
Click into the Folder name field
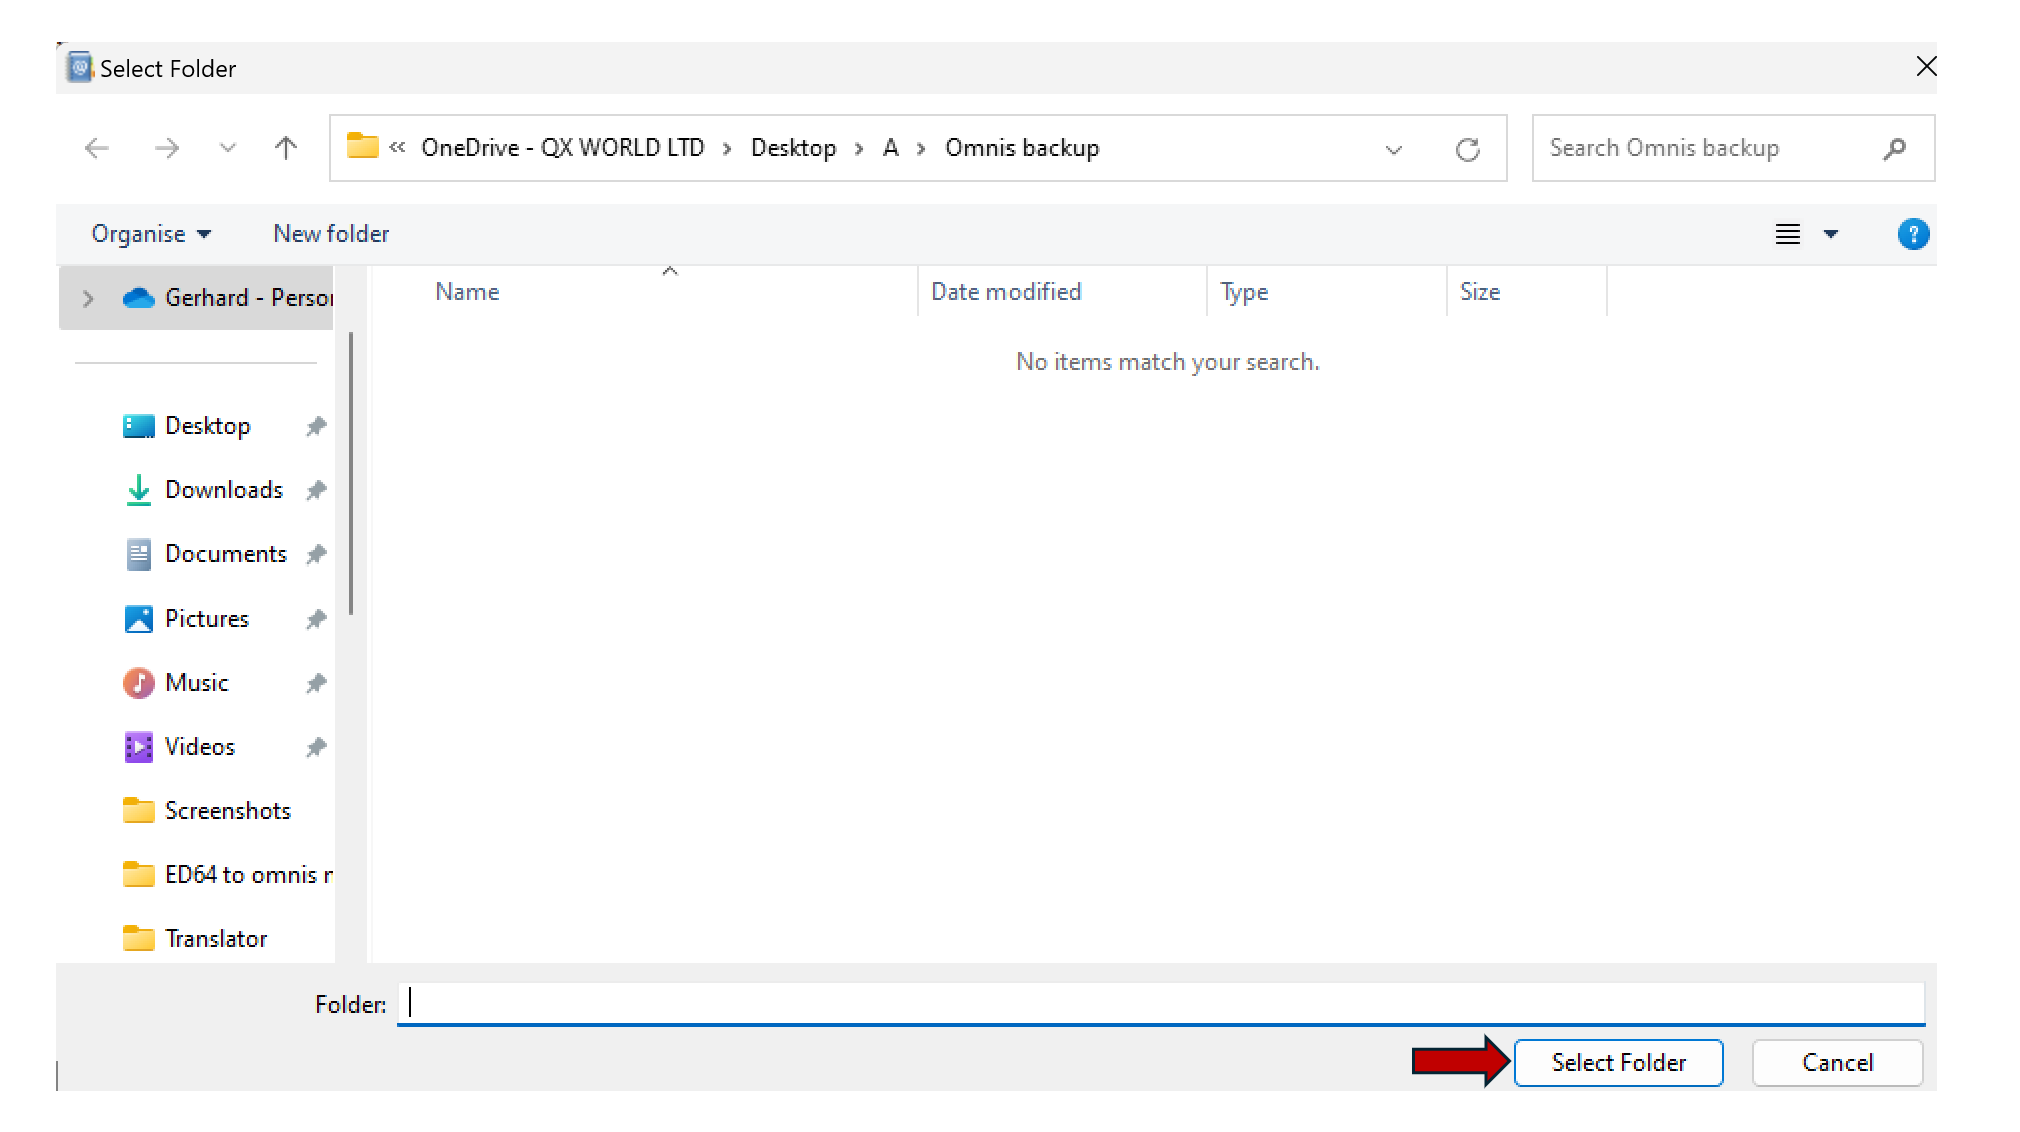point(1160,1003)
